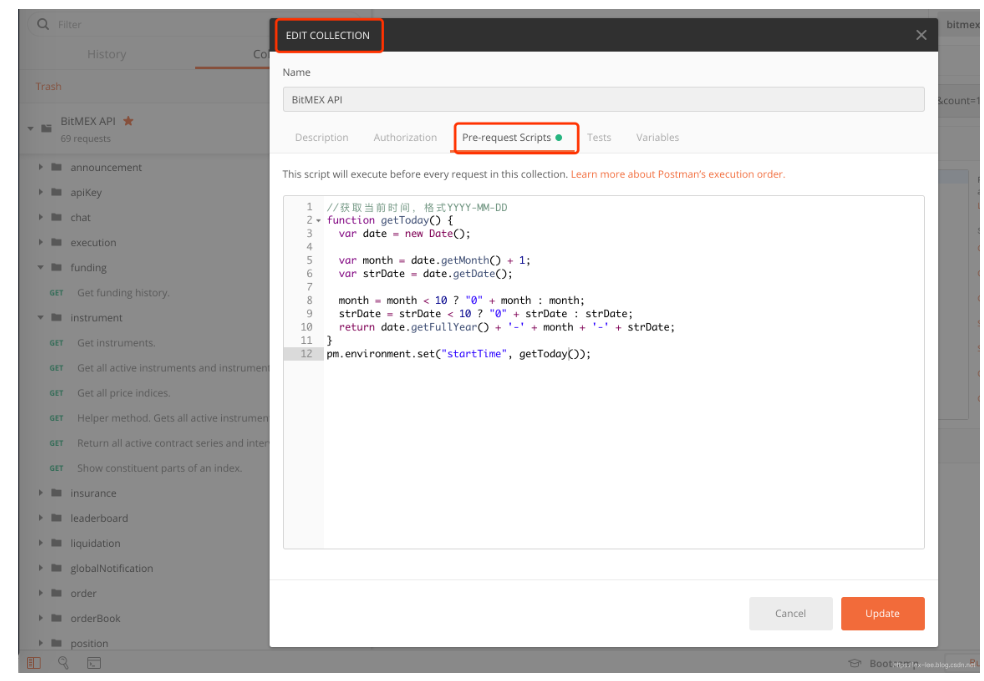The width and height of the screenshot is (984, 681).
Task: Expand the apiKey folder arrow
Action: [40, 192]
